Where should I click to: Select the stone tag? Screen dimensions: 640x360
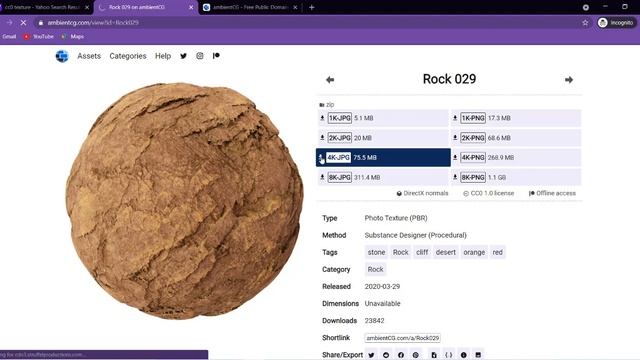point(376,252)
